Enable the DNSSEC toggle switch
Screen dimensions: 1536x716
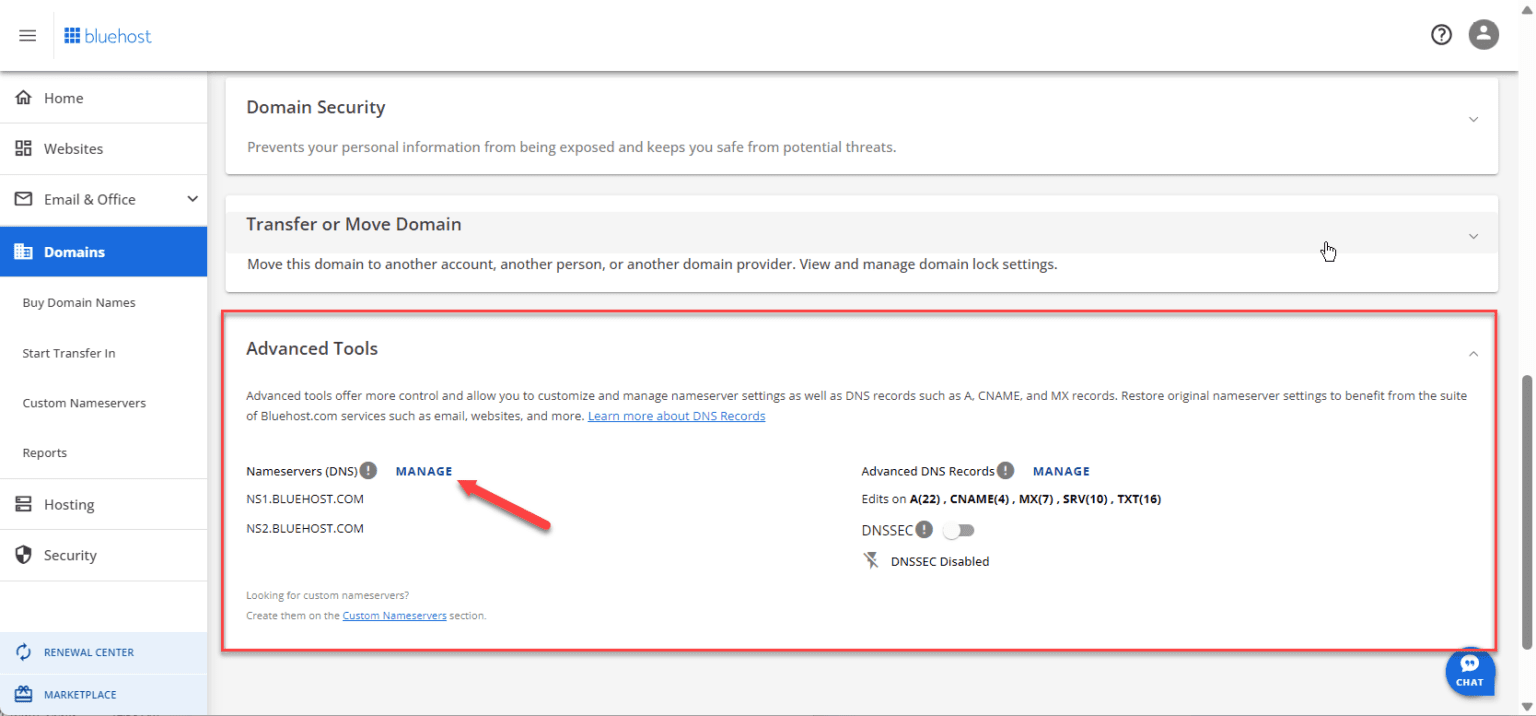tap(958, 529)
